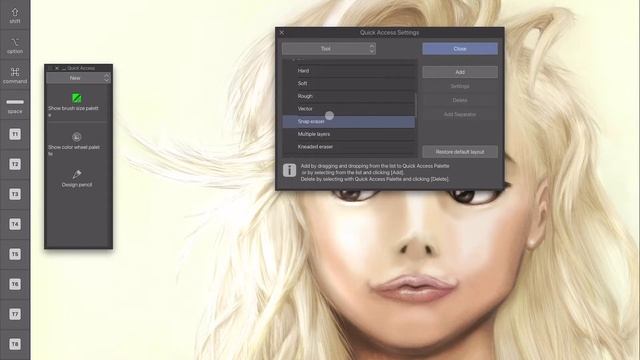Click the info icon in the settings dialog
640x360 pixels.
click(x=289, y=170)
